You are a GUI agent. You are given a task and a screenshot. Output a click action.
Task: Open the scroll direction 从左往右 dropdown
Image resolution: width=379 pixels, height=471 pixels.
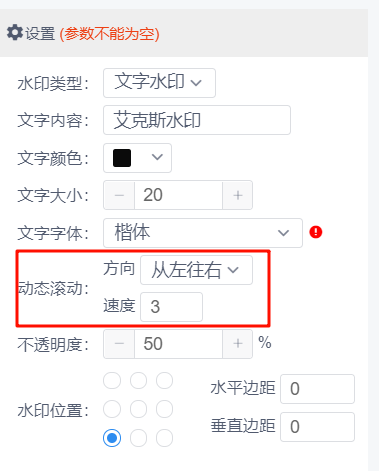tap(196, 270)
